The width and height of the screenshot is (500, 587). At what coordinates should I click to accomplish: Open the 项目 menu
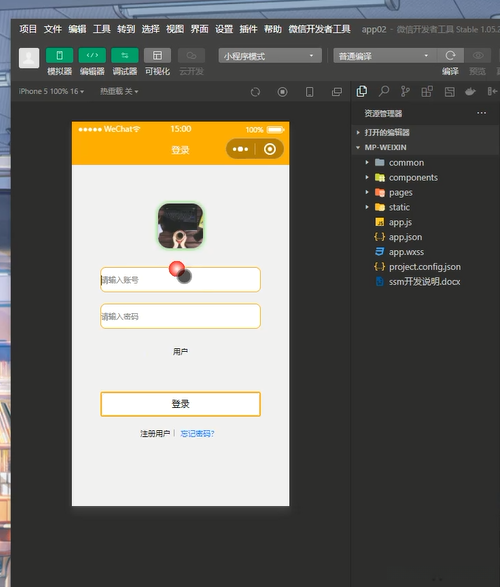point(28,29)
